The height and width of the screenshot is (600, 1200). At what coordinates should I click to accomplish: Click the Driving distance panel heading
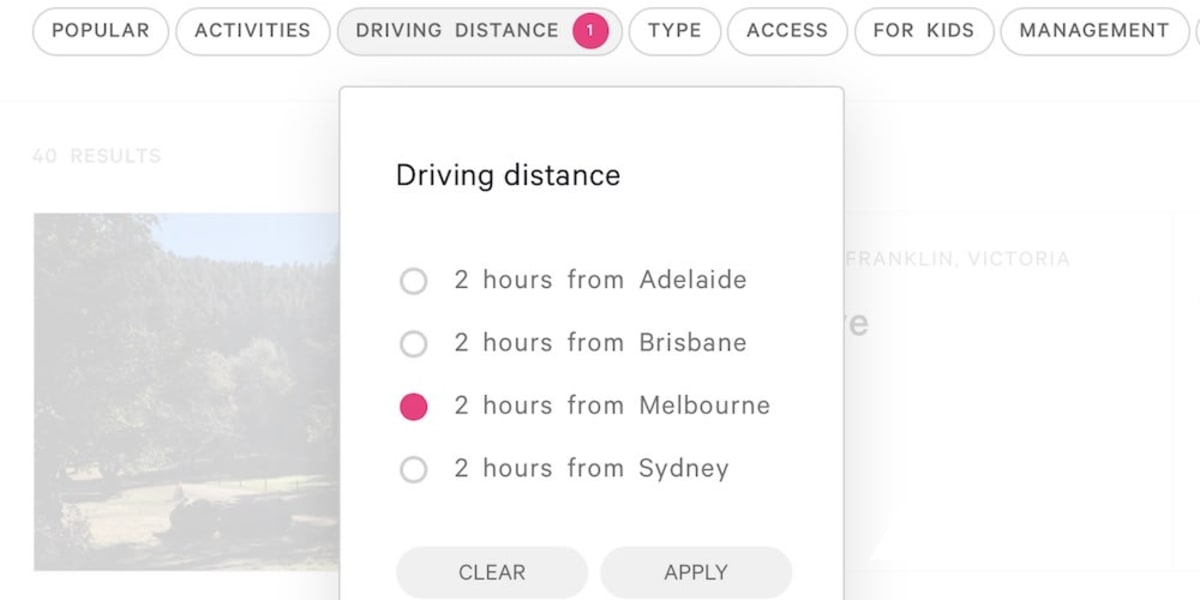pyautogui.click(x=508, y=175)
